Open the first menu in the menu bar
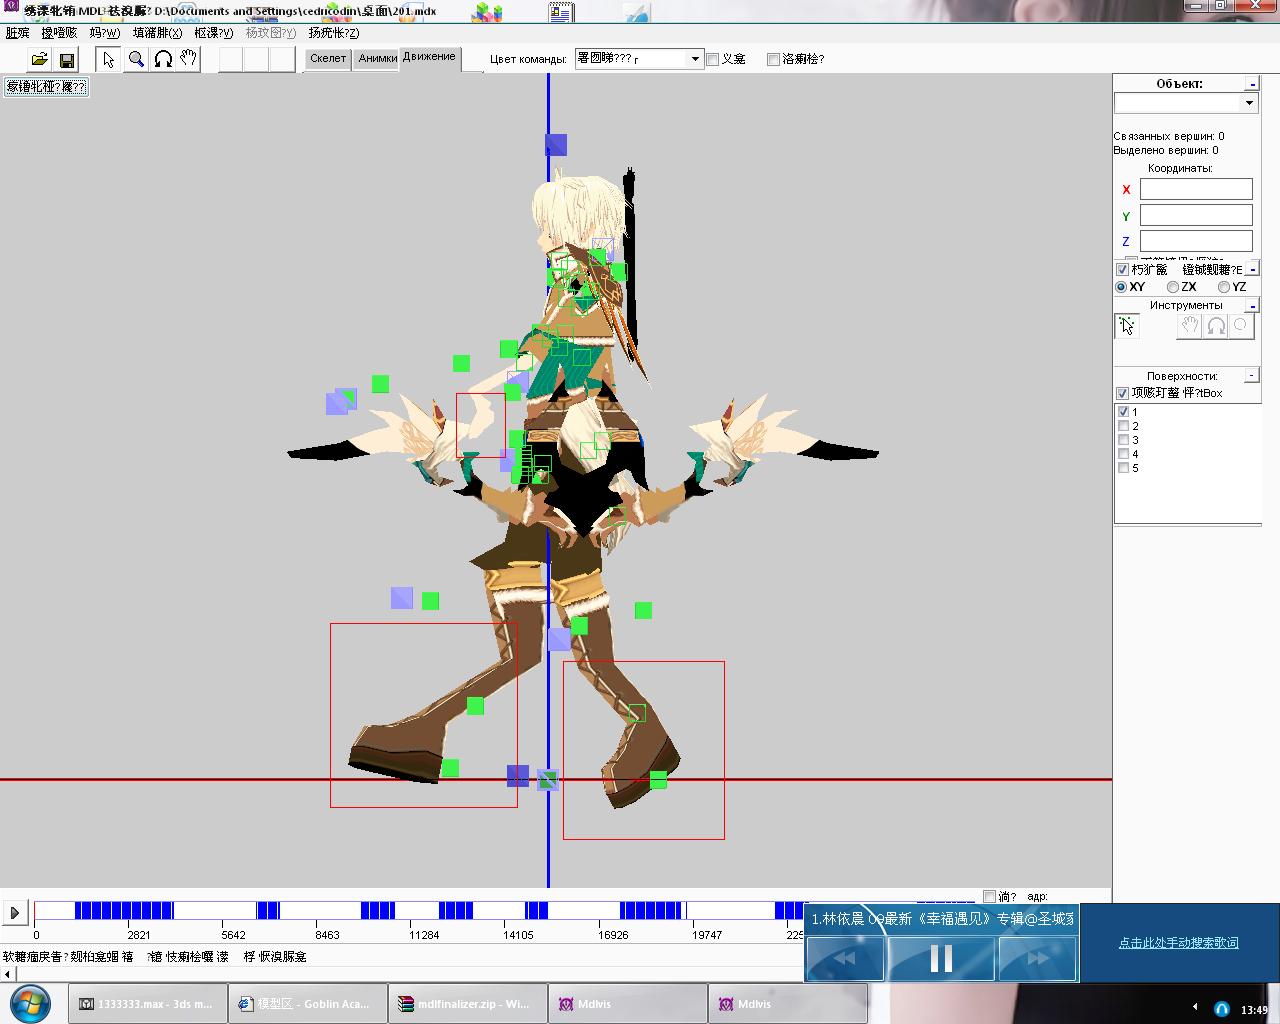 pyautogui.click(x=17, y=33)
